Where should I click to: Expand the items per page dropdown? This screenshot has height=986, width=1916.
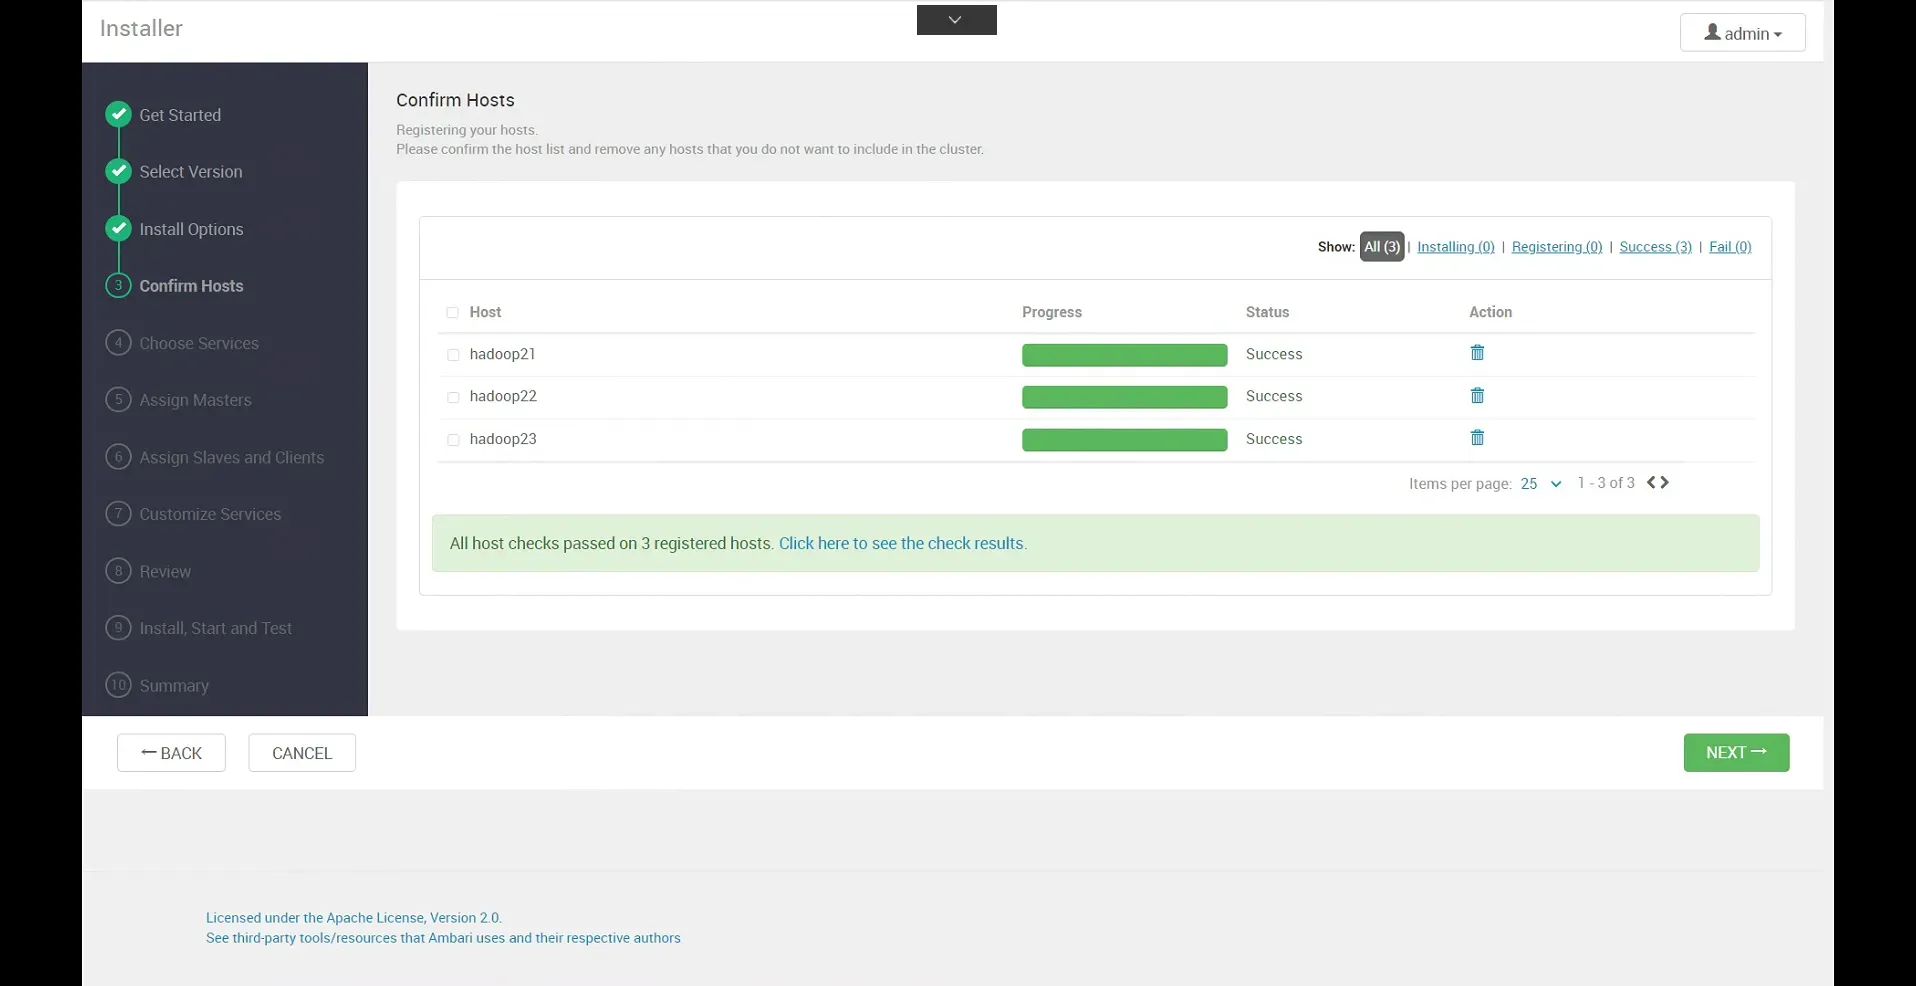(1540, 484)
